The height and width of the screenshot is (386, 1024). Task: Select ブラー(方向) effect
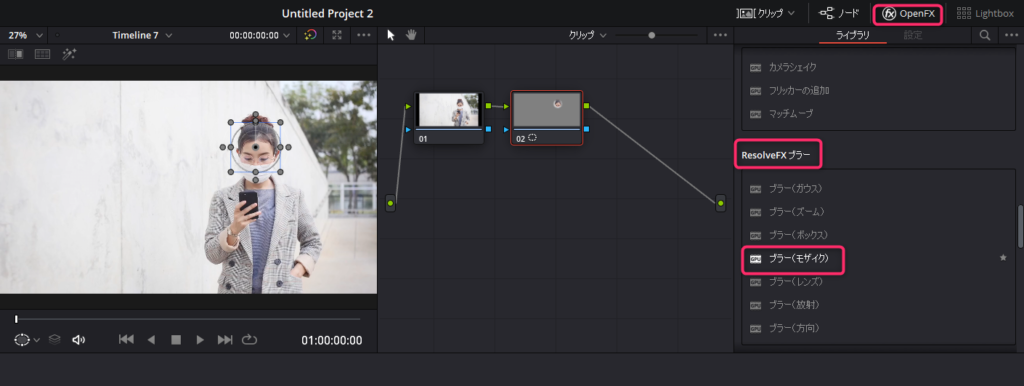pyautogui.click(x=793, y=328)
